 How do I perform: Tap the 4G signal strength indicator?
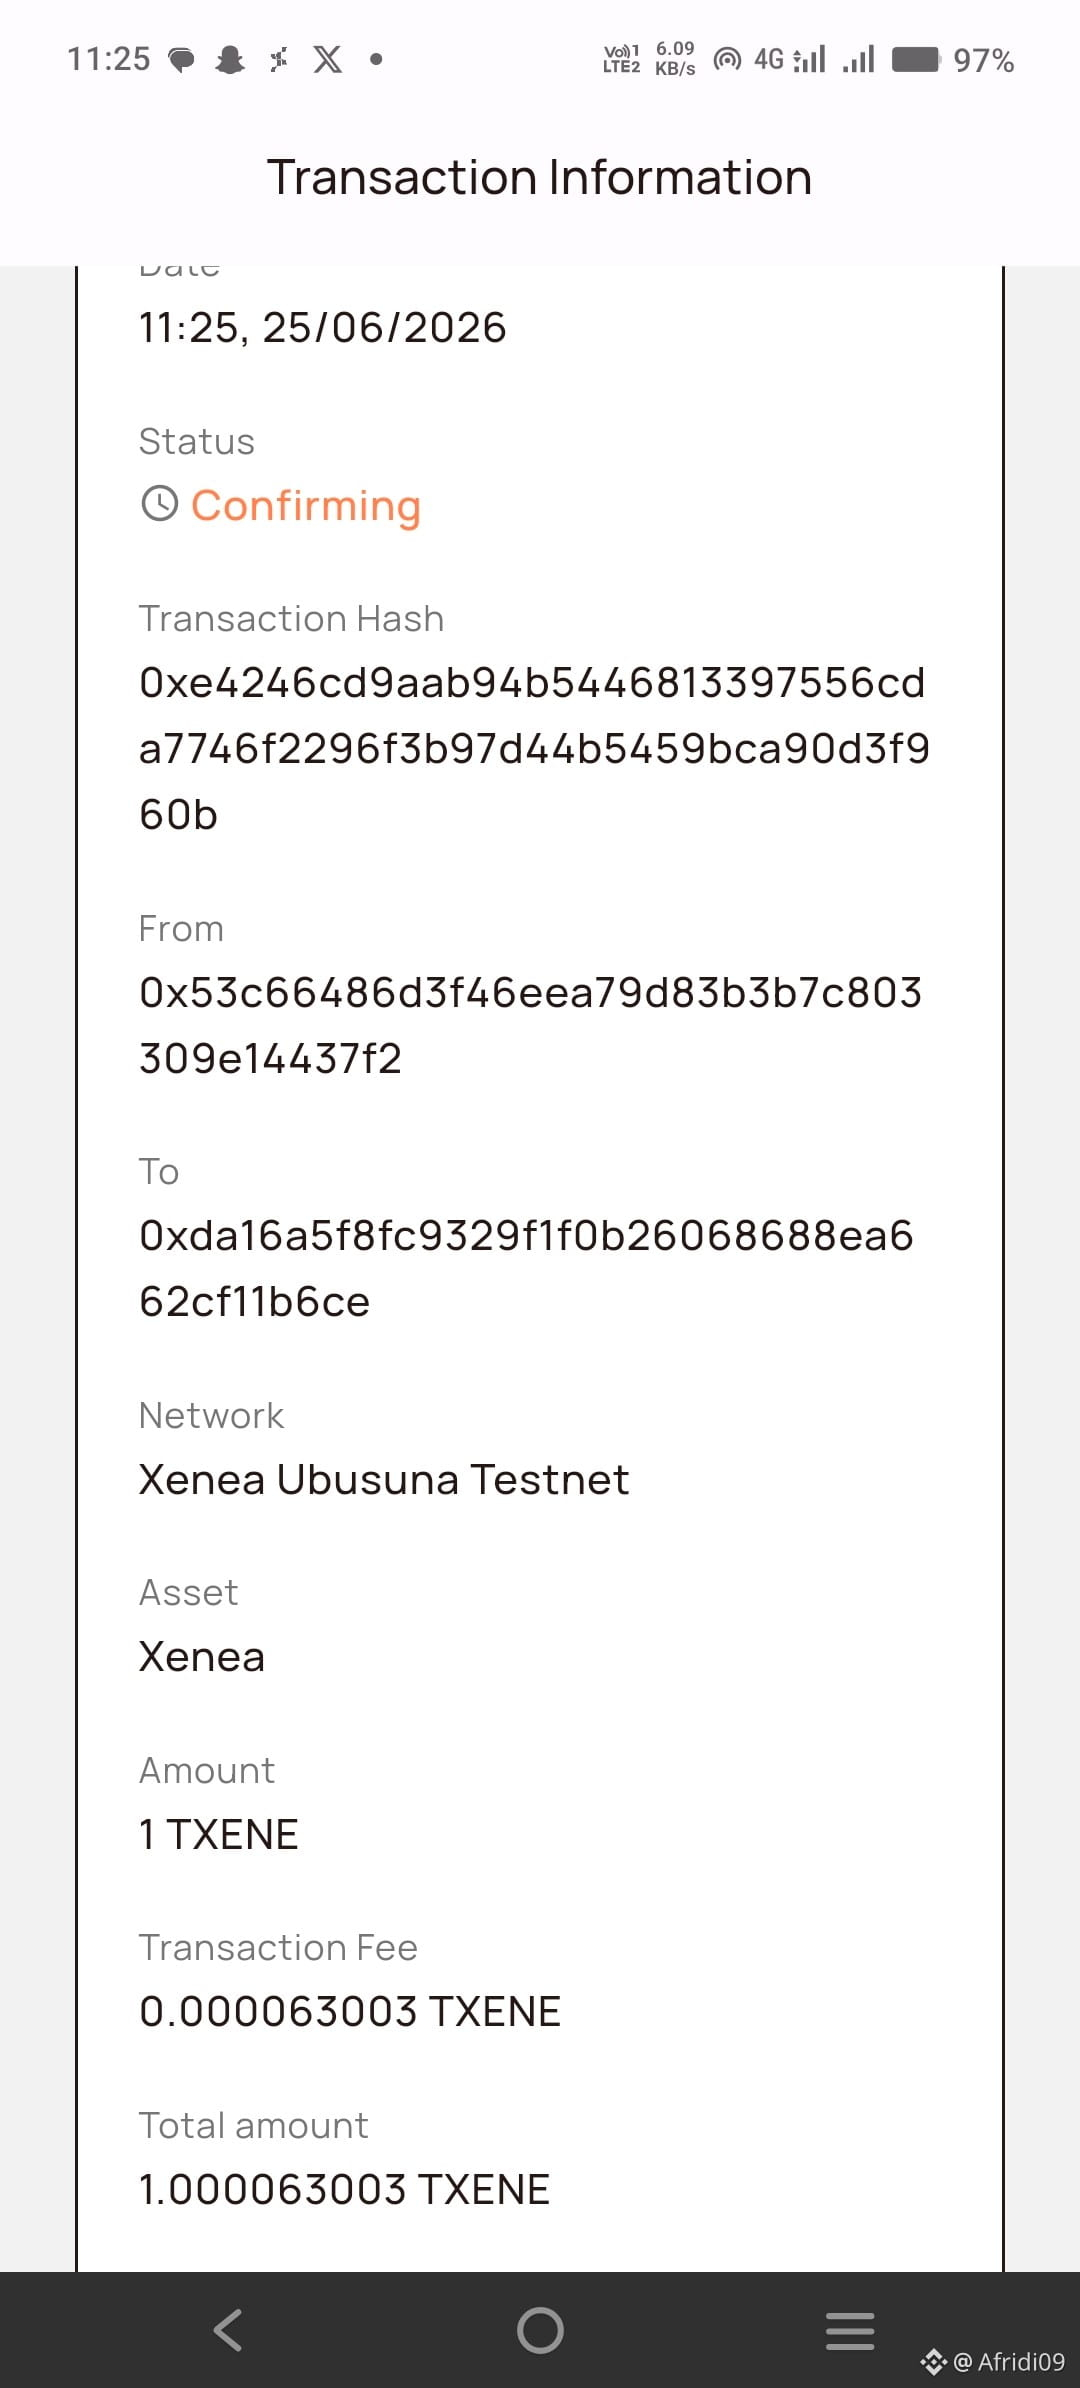[x=790, y=60]
